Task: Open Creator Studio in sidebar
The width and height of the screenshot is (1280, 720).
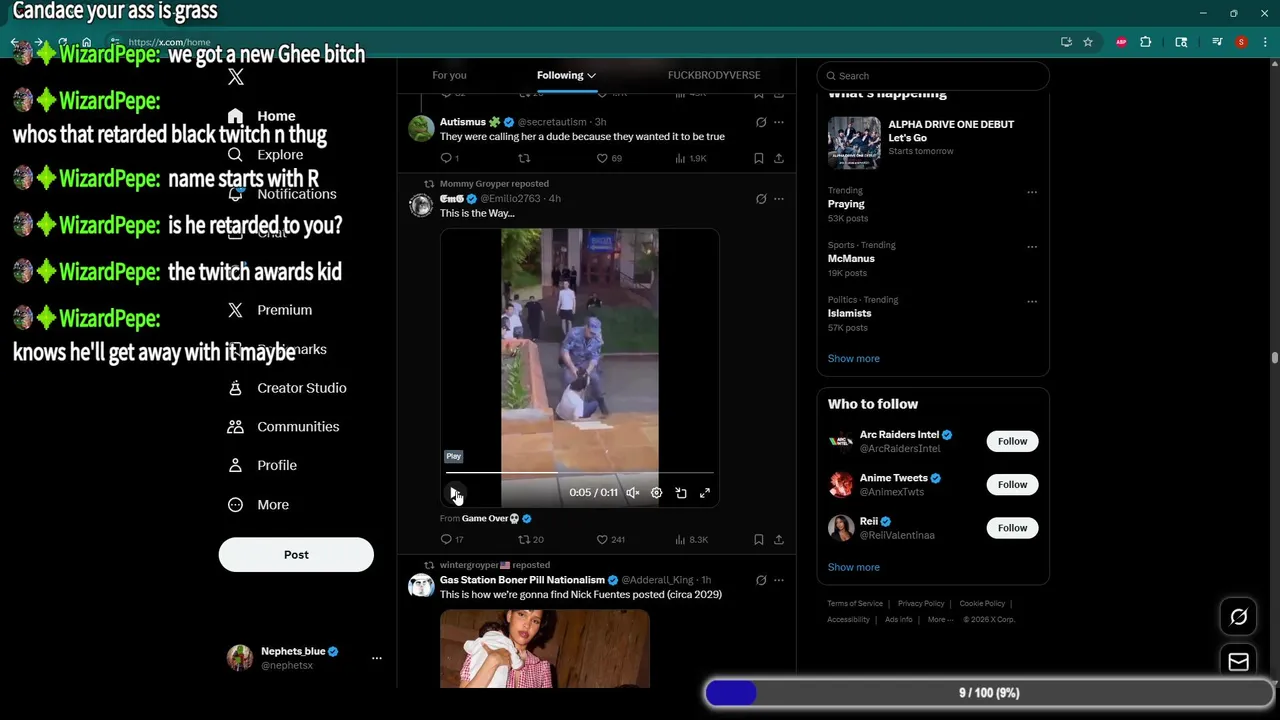Action: (x=287, y=388)
